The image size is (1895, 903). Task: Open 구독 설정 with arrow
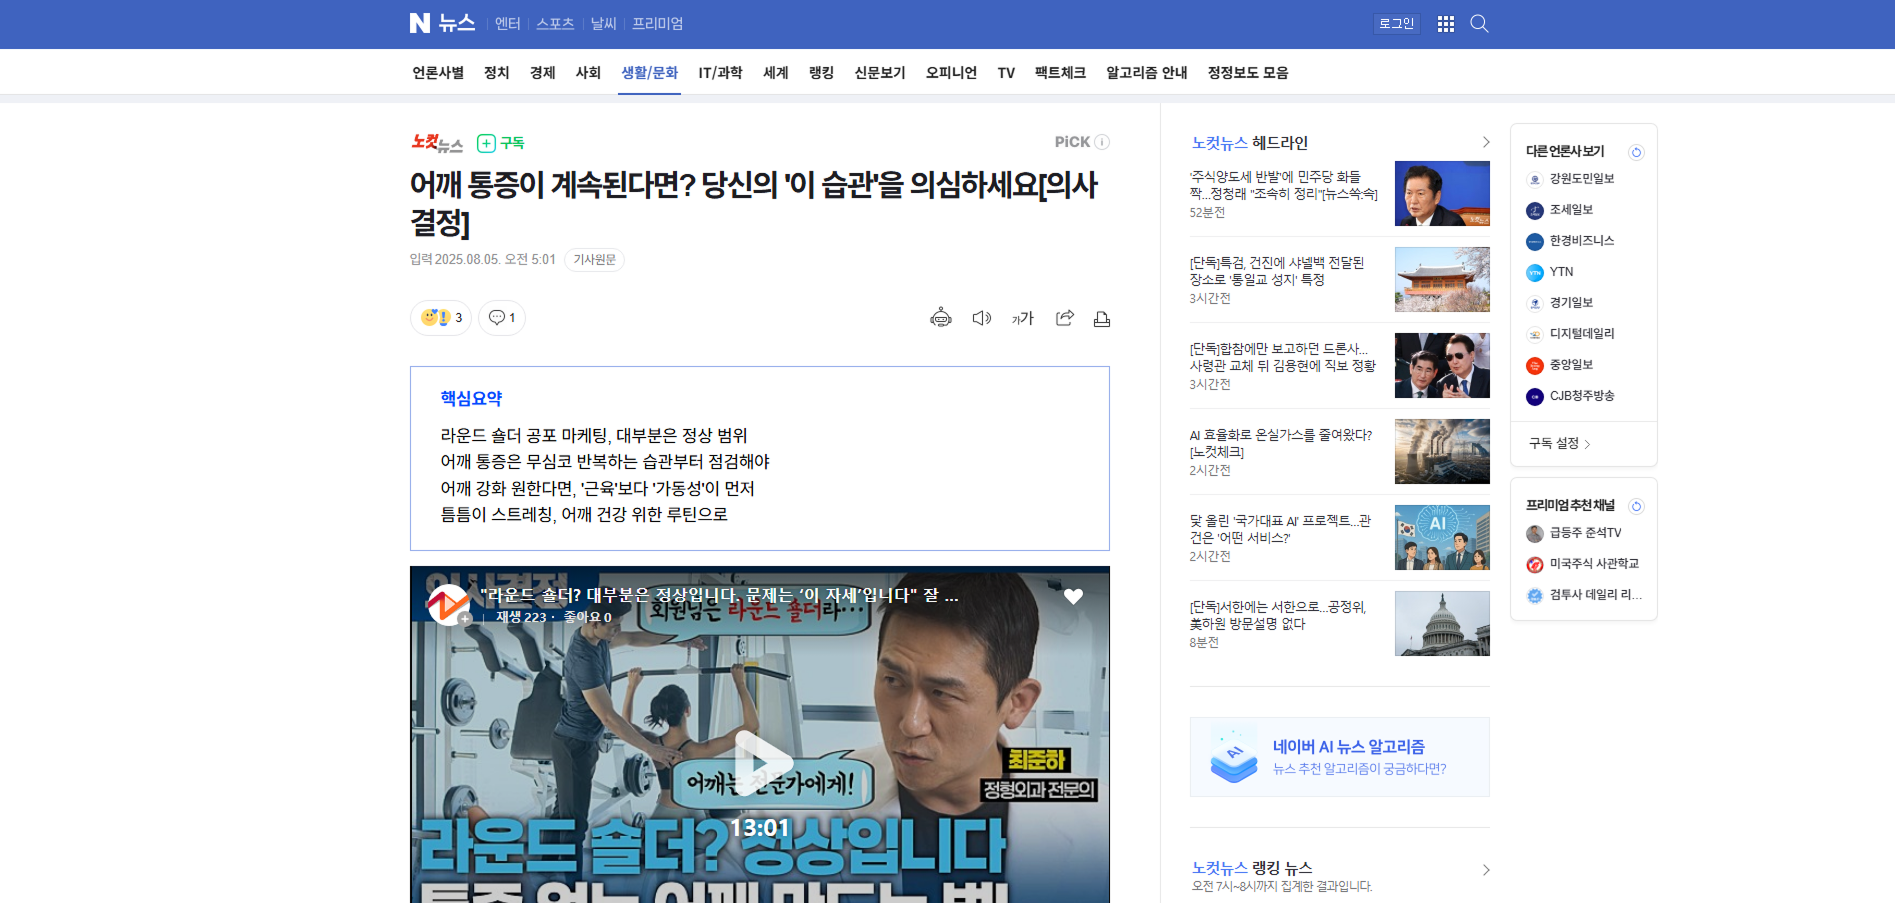(1559, 443)
